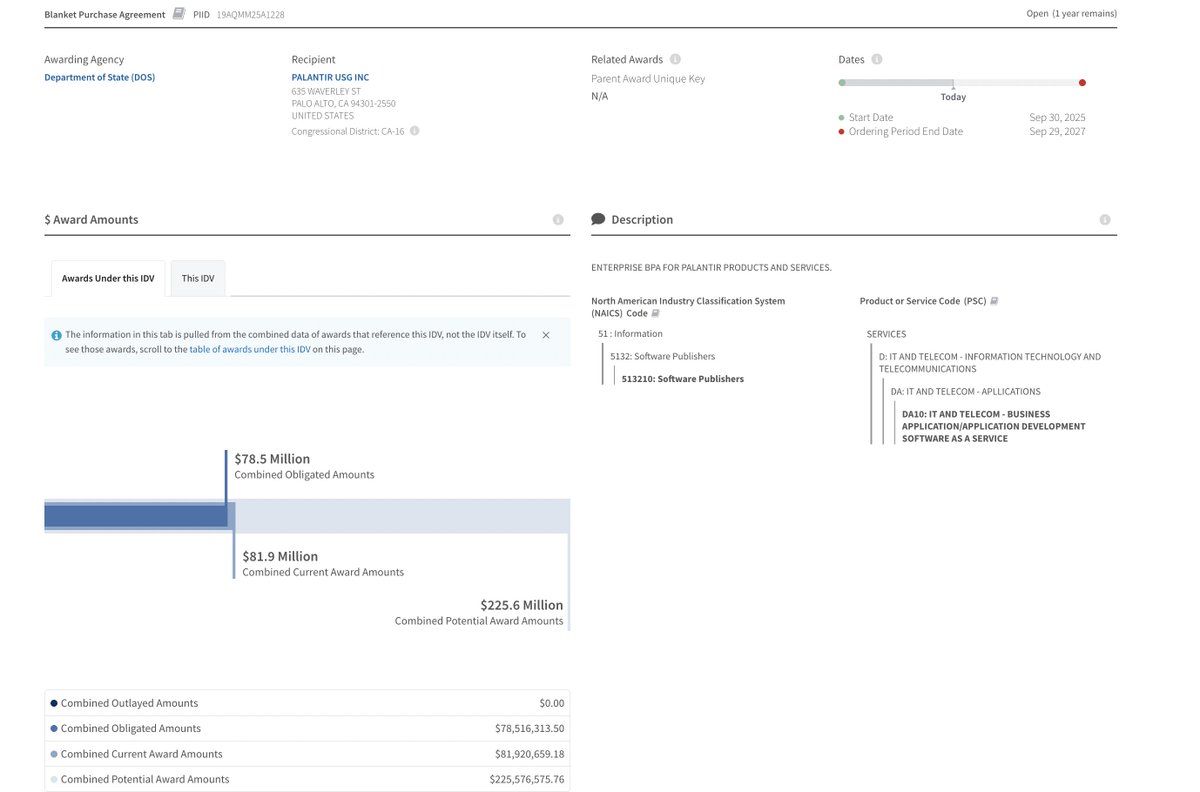
Task: Click the $81,920,659.18 table value
Action: point(529,754)
